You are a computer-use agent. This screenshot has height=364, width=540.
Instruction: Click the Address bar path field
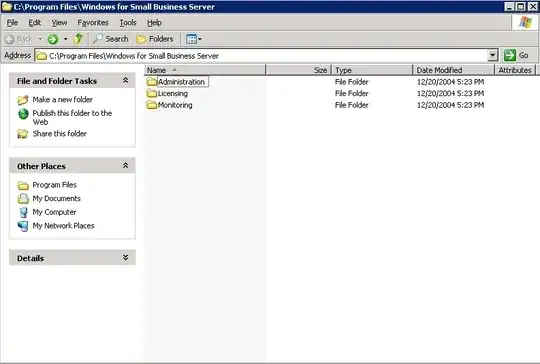(262, 55)
